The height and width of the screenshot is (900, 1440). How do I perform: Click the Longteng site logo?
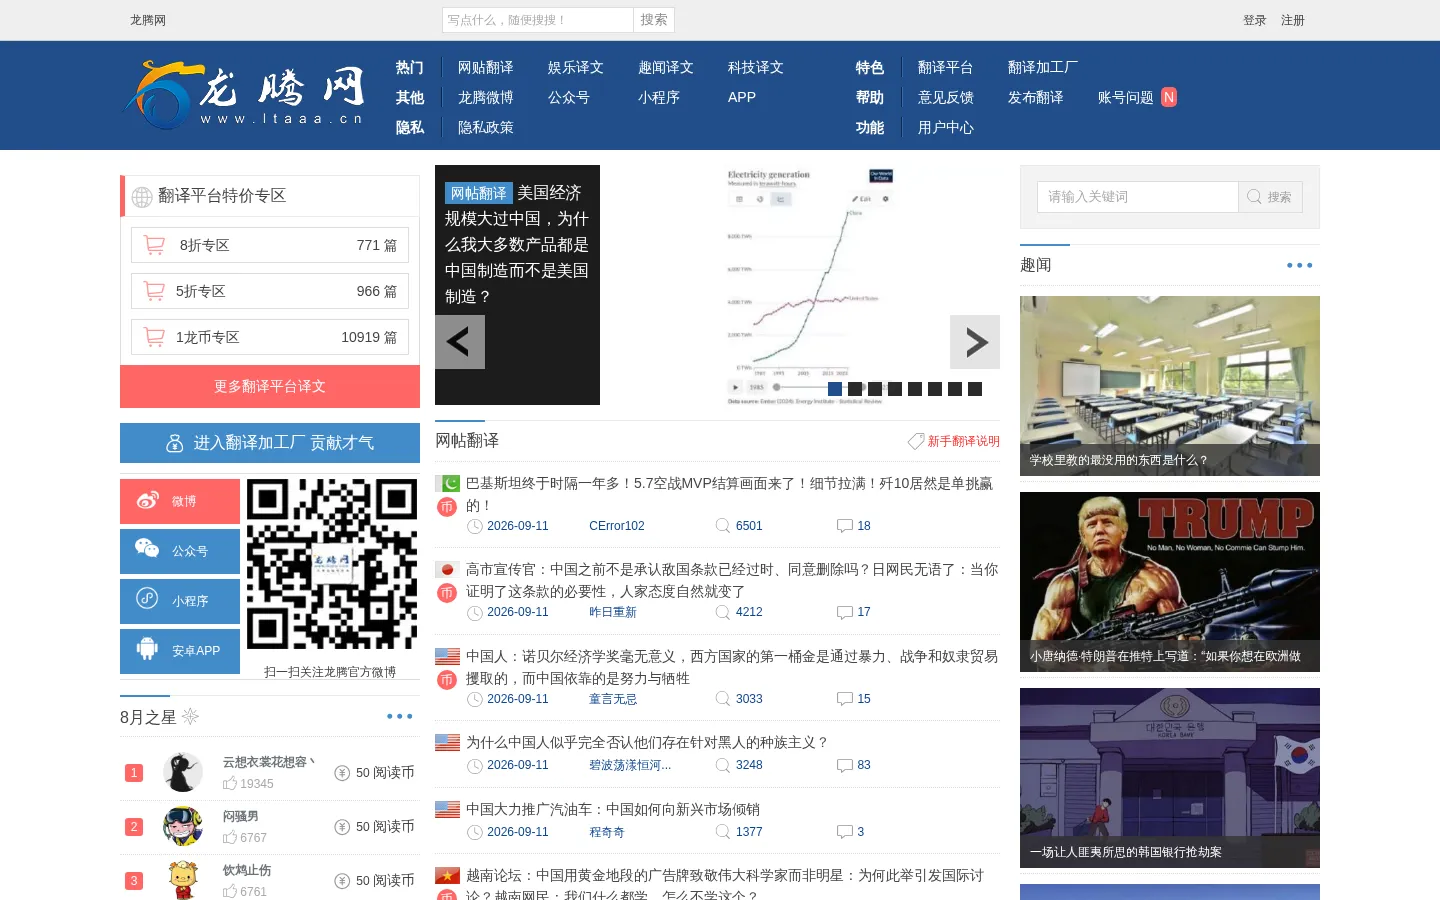(245, 95)
